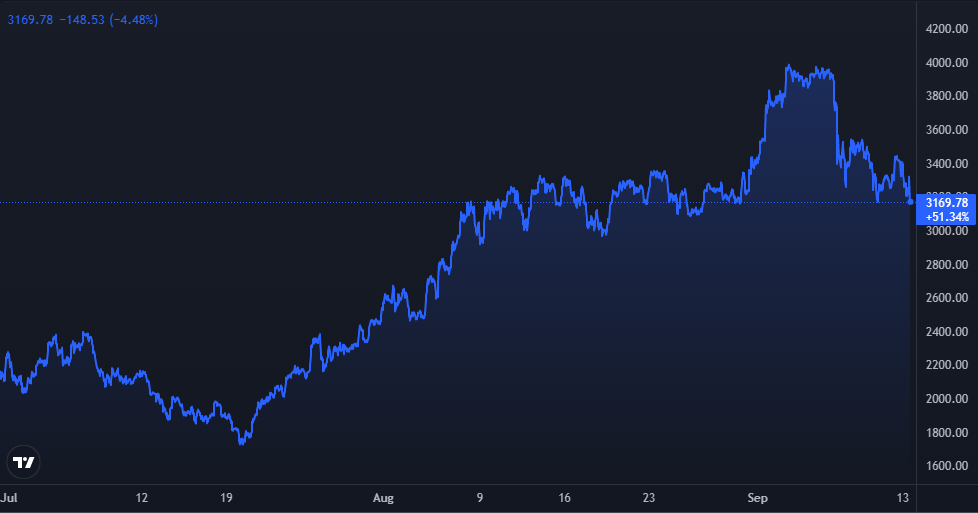Click the 4200.00 price axis label
The image size is (978, 513).
coord(945,29)
